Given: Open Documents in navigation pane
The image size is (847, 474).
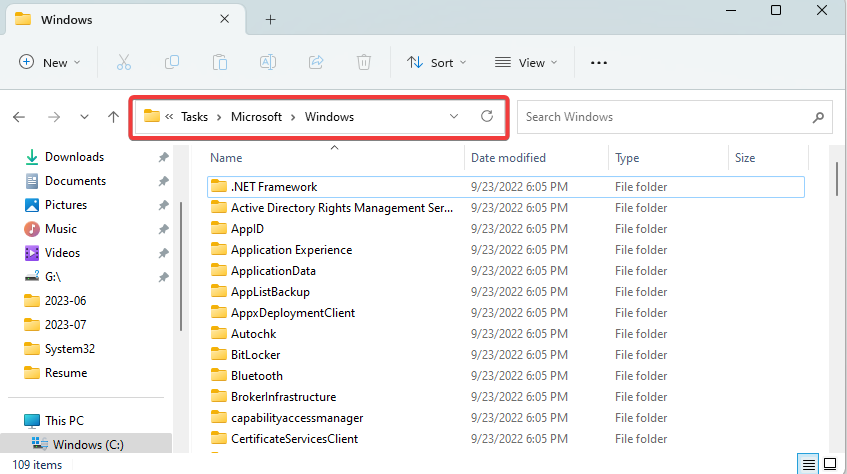Looking at the screenshot, I should point(75,181).
